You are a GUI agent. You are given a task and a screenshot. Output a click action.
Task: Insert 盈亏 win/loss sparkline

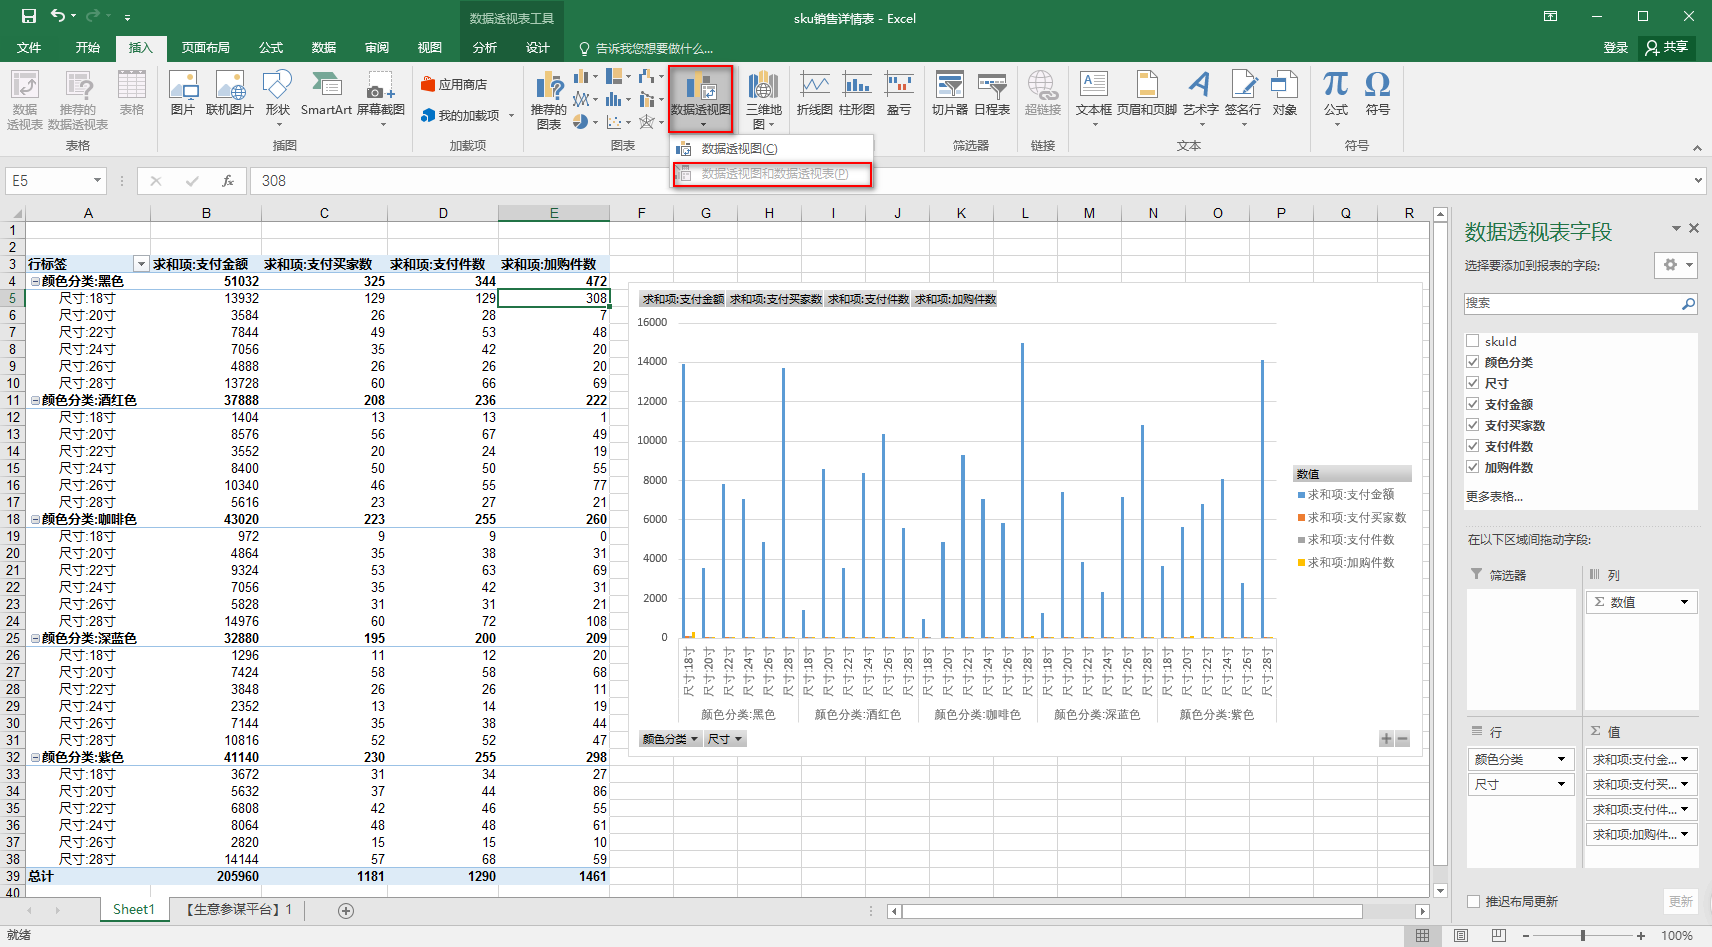tap(899, 93)
